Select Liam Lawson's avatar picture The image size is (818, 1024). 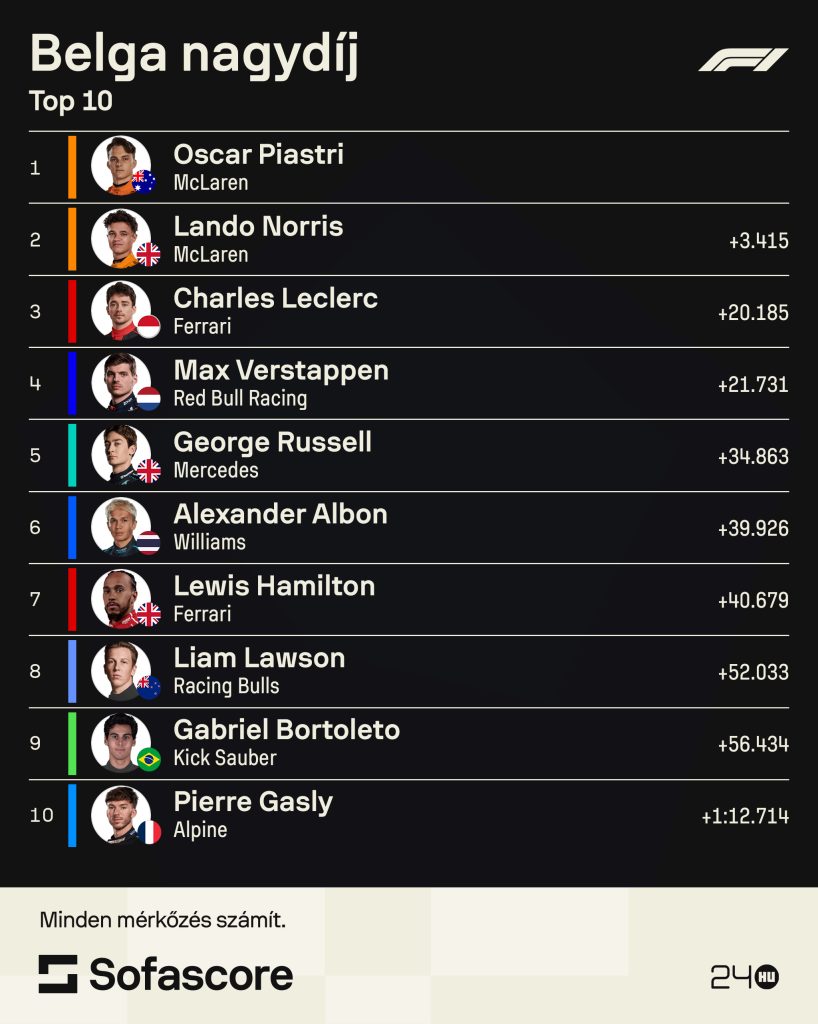coord(120,671)
